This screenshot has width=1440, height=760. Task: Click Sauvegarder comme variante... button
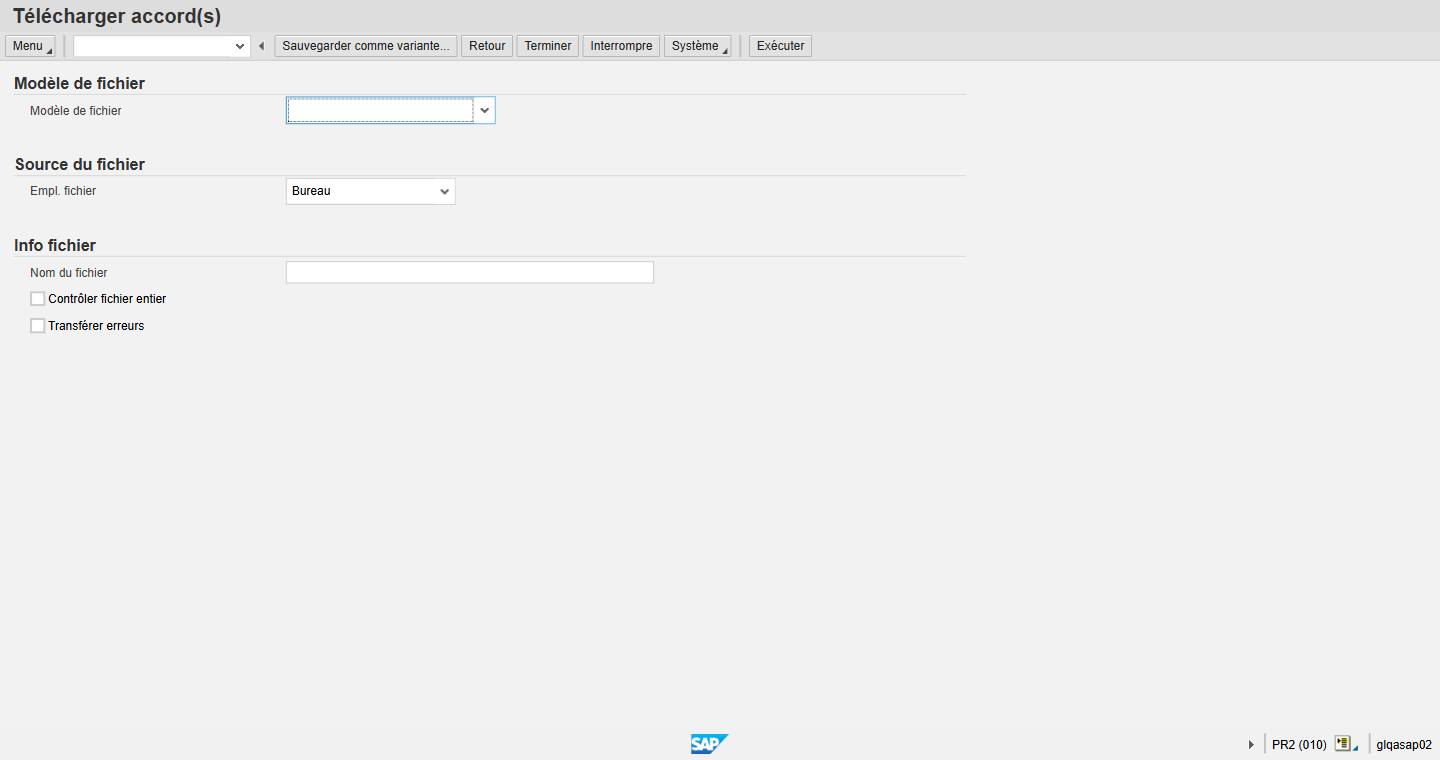[x=366, y=46]
